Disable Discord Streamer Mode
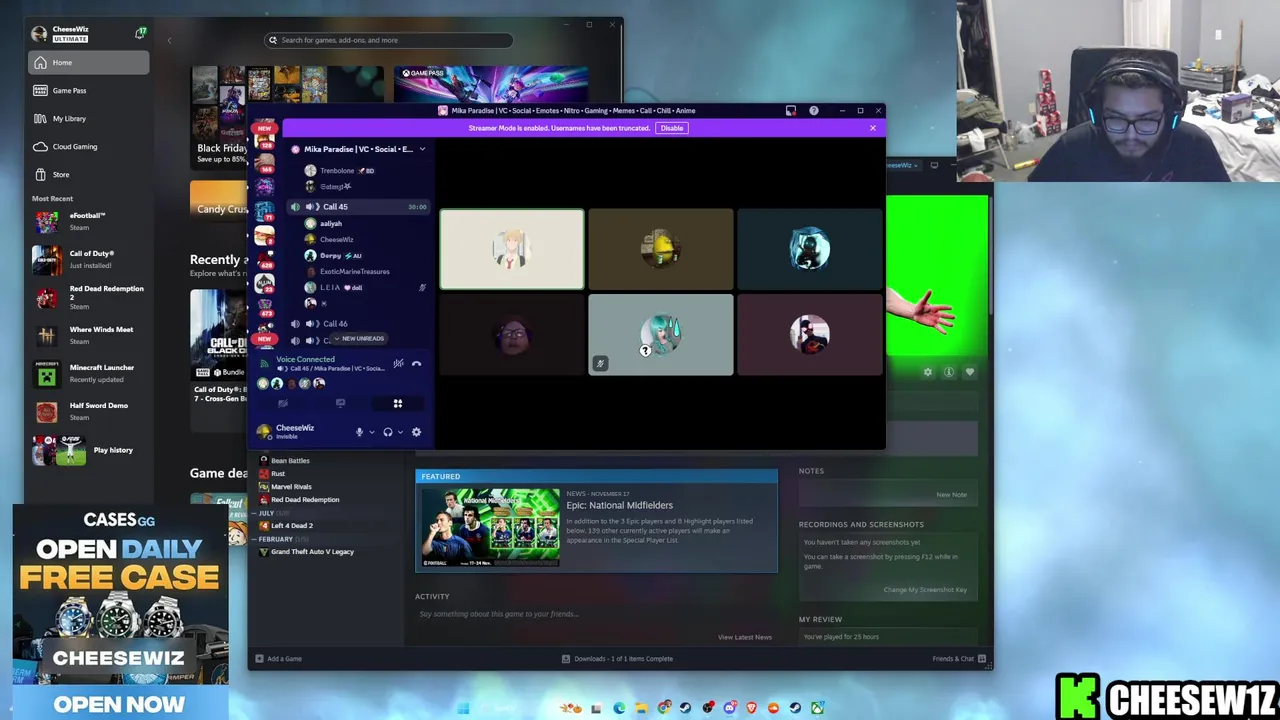The width and height of the screenshot is (1280, 720). [x=672, y=128]
